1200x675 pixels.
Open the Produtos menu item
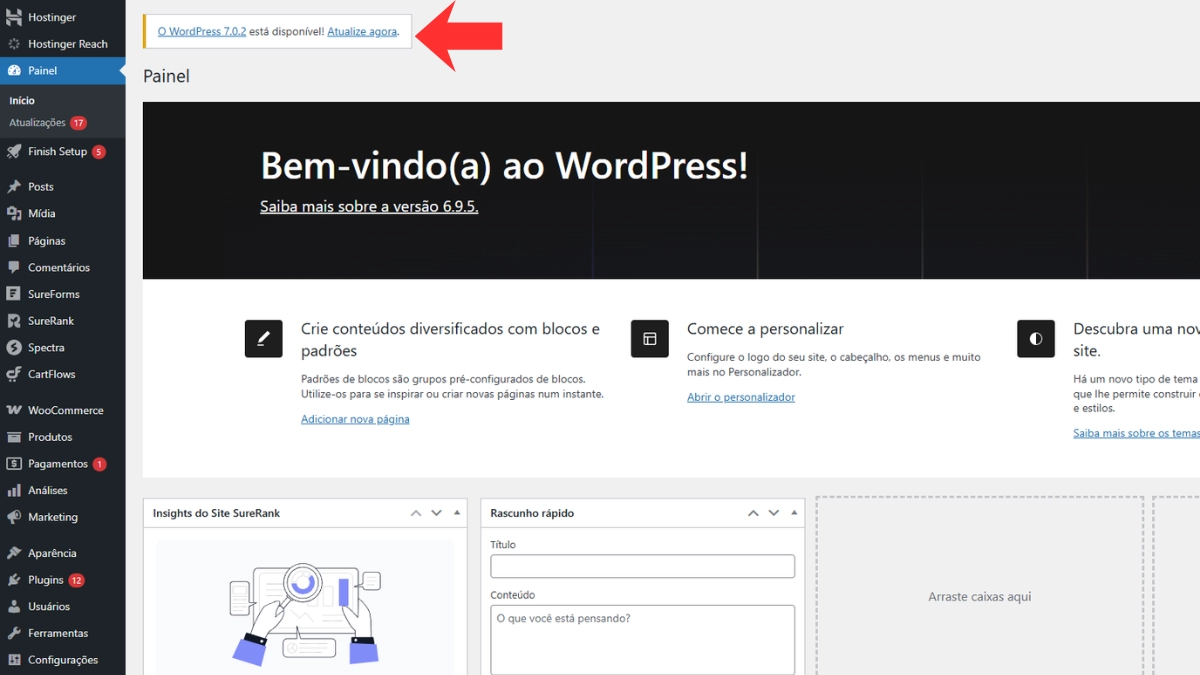[63, 437]
